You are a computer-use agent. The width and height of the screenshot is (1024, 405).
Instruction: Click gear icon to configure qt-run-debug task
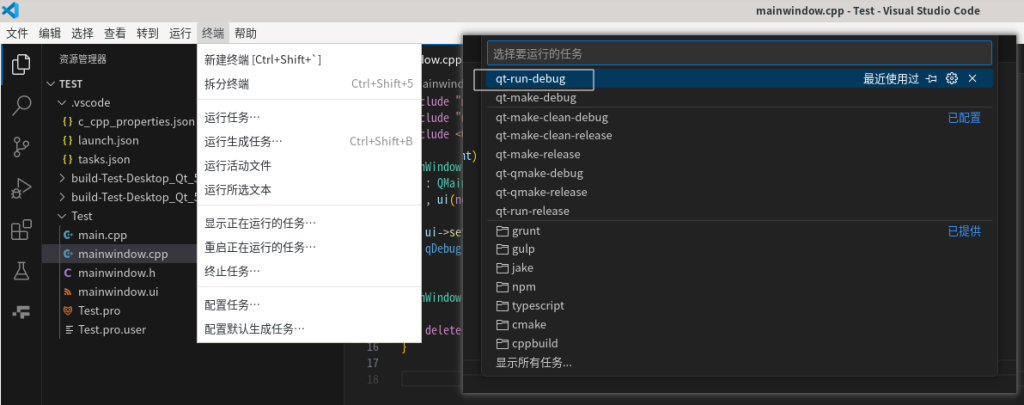952,78
